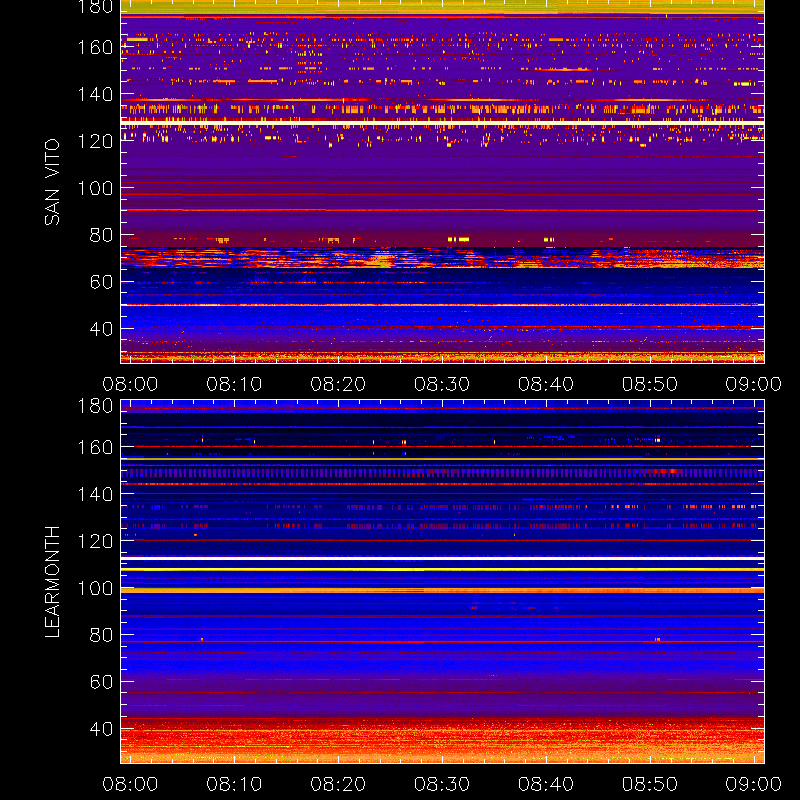This screenshot has height=800, width=800.
Task: Click inside the SAN VITO spectrogram plot
Action: point(442,182)
